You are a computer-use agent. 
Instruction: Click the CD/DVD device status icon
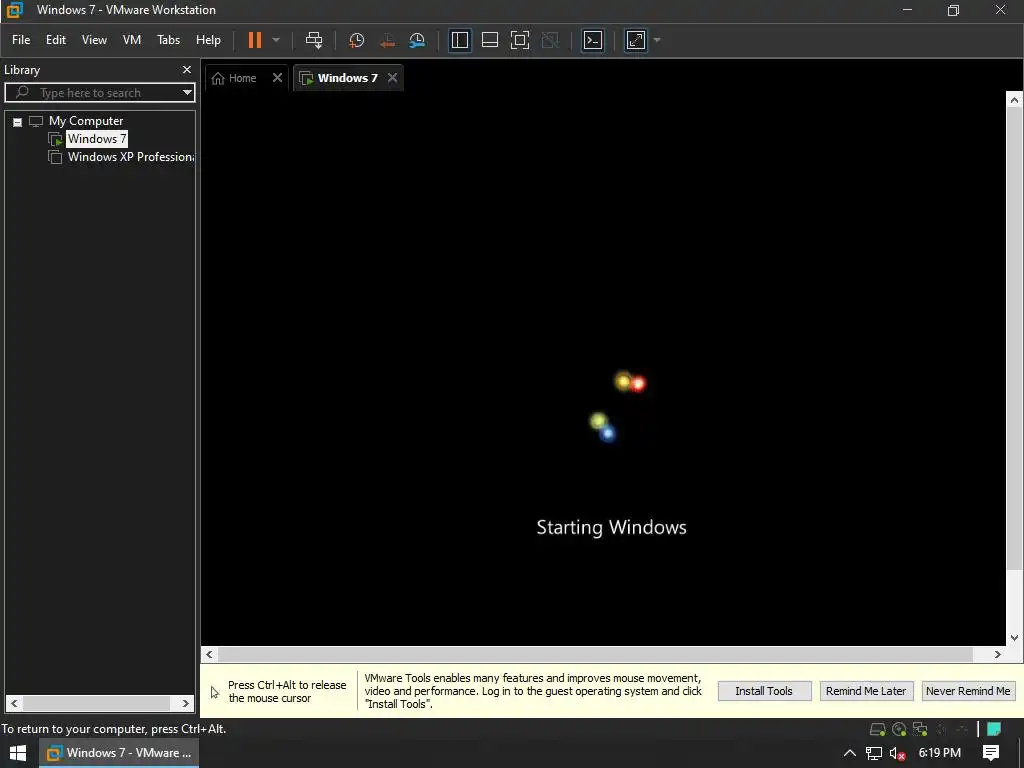(899, 729)
